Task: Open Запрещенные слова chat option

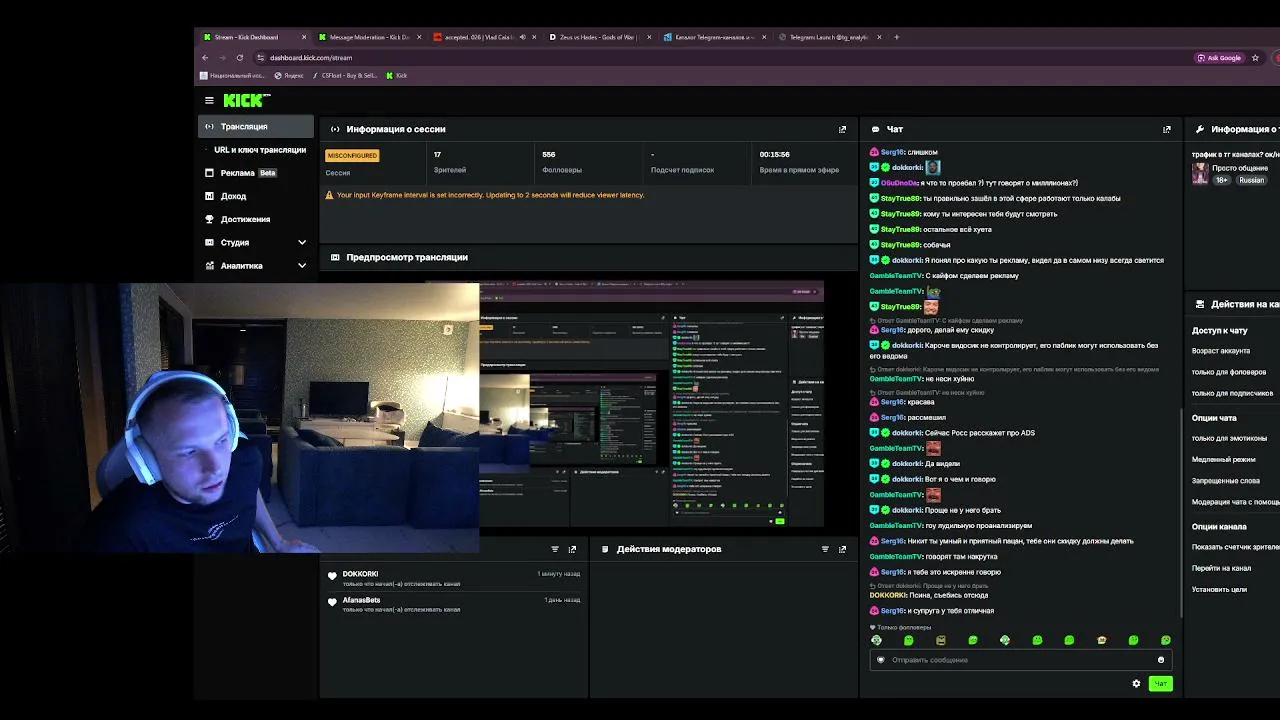Action: [x=1225, y=481]
